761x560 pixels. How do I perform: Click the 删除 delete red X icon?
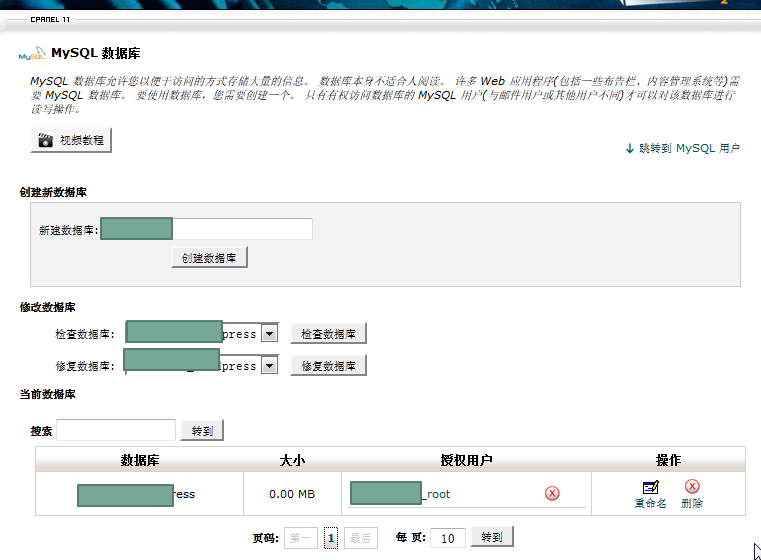[x=692, y=486]
